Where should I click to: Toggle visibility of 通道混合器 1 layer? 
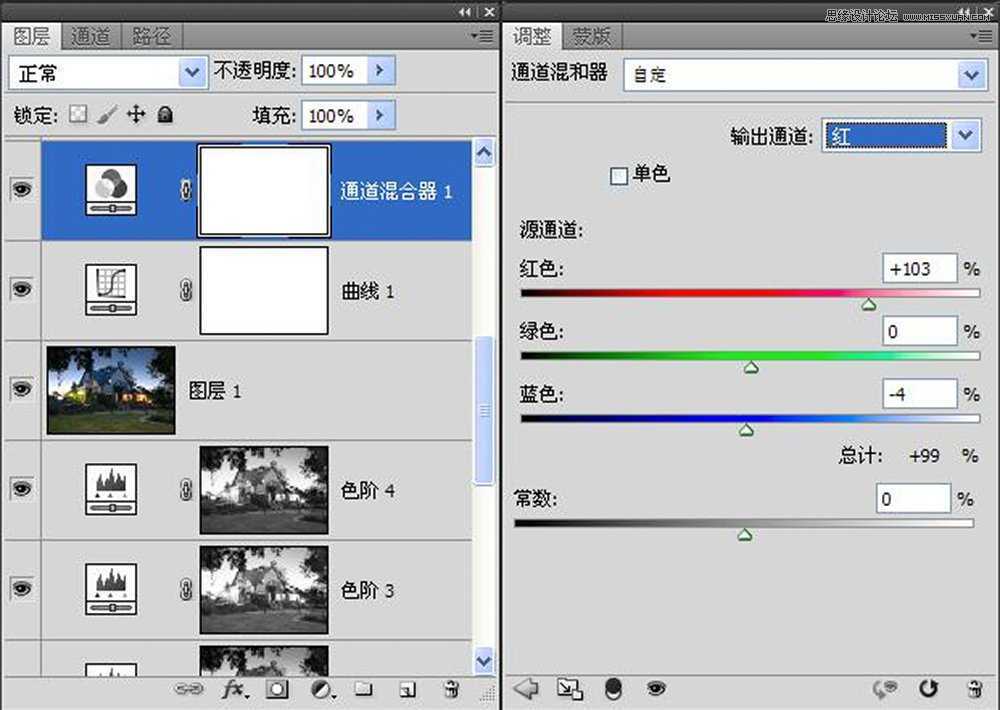coord(21,189)
